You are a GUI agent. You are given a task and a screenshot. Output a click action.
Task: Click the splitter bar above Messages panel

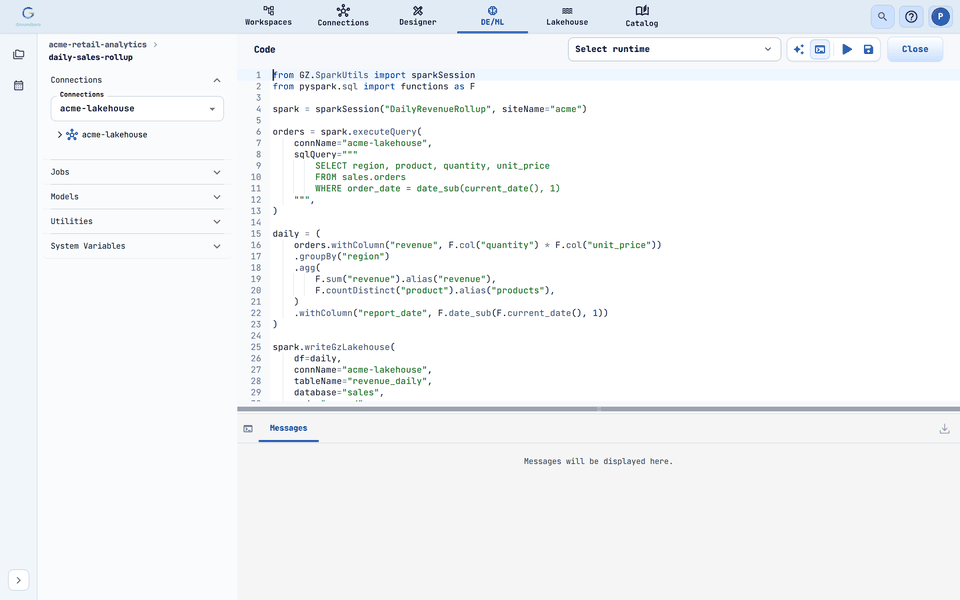598,408
